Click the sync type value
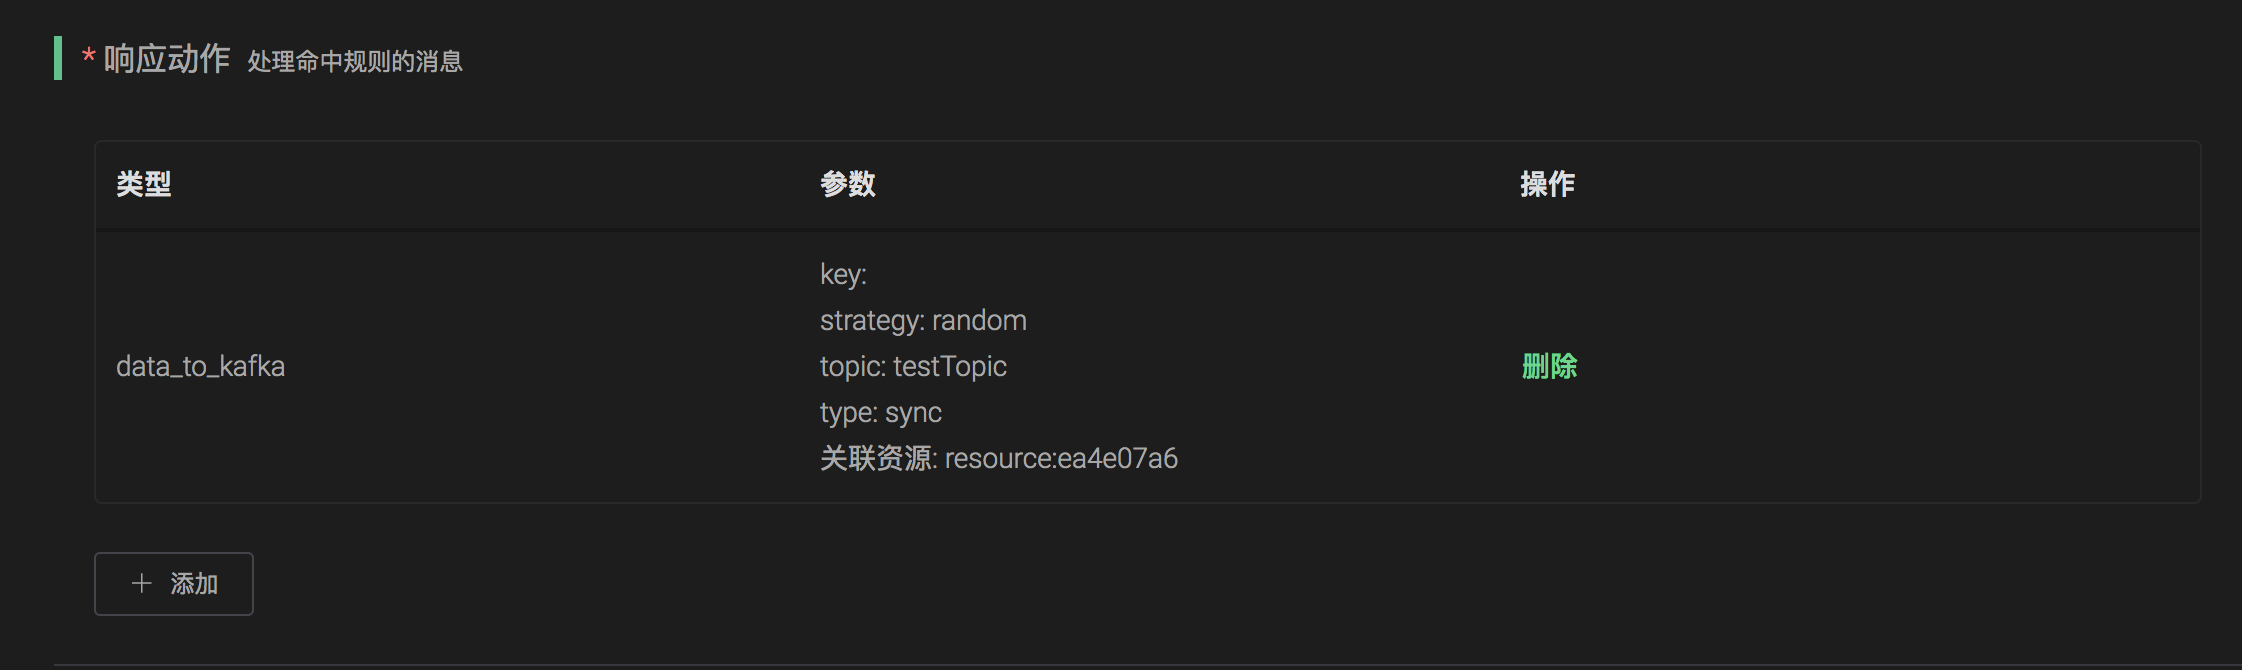2242x670 pixels. coord(913,413)
